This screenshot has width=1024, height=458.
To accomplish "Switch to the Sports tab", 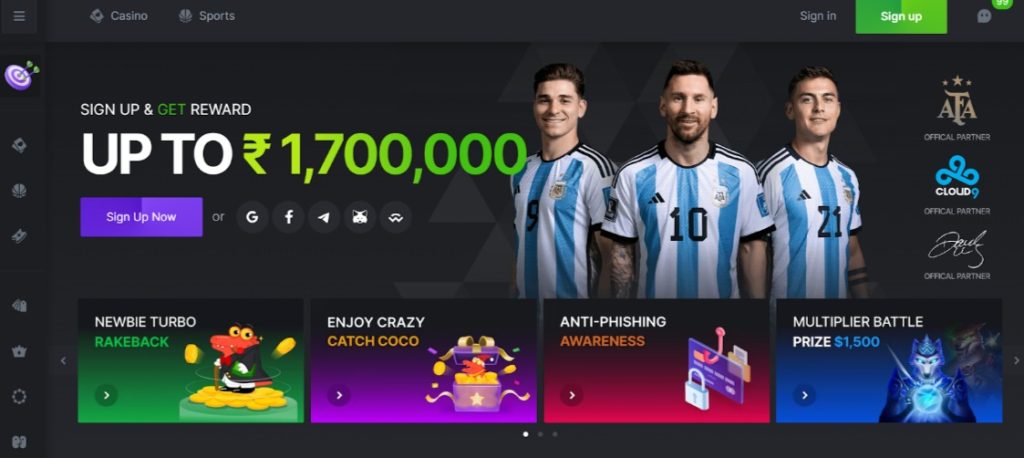I will coord(207,16).
